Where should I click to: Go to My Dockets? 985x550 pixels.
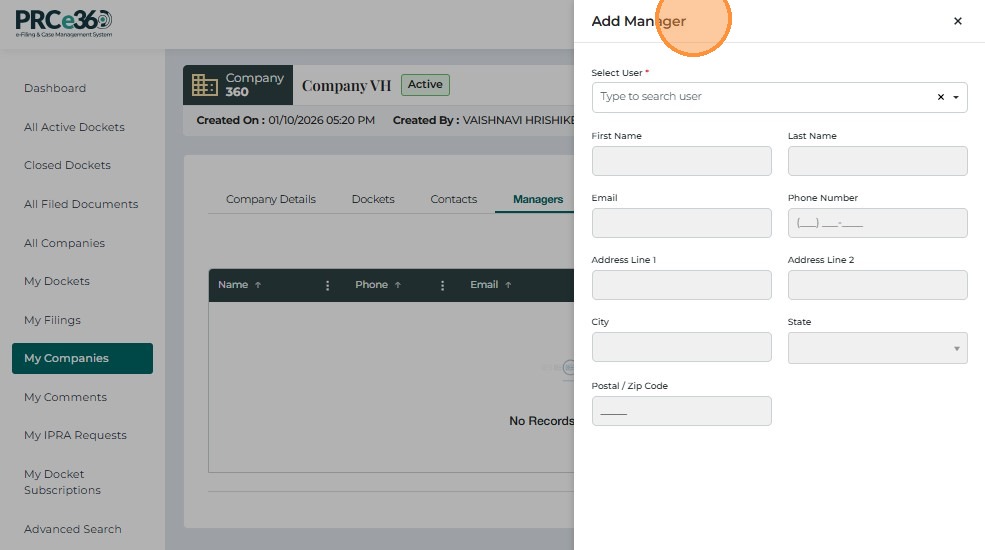pos(57,281)
